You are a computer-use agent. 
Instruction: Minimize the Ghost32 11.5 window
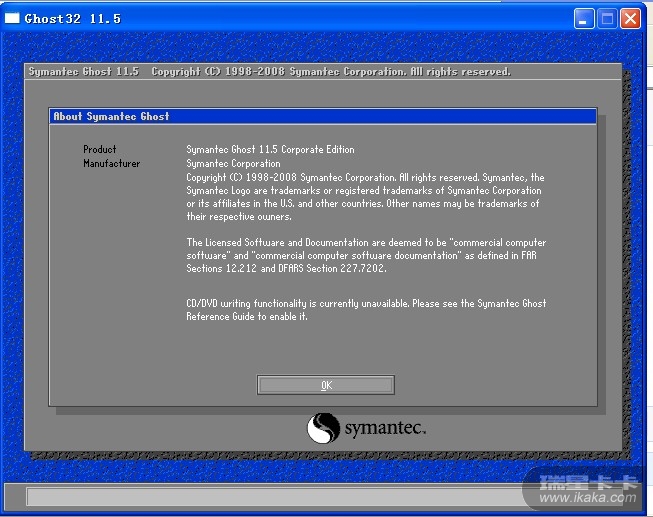584,19
